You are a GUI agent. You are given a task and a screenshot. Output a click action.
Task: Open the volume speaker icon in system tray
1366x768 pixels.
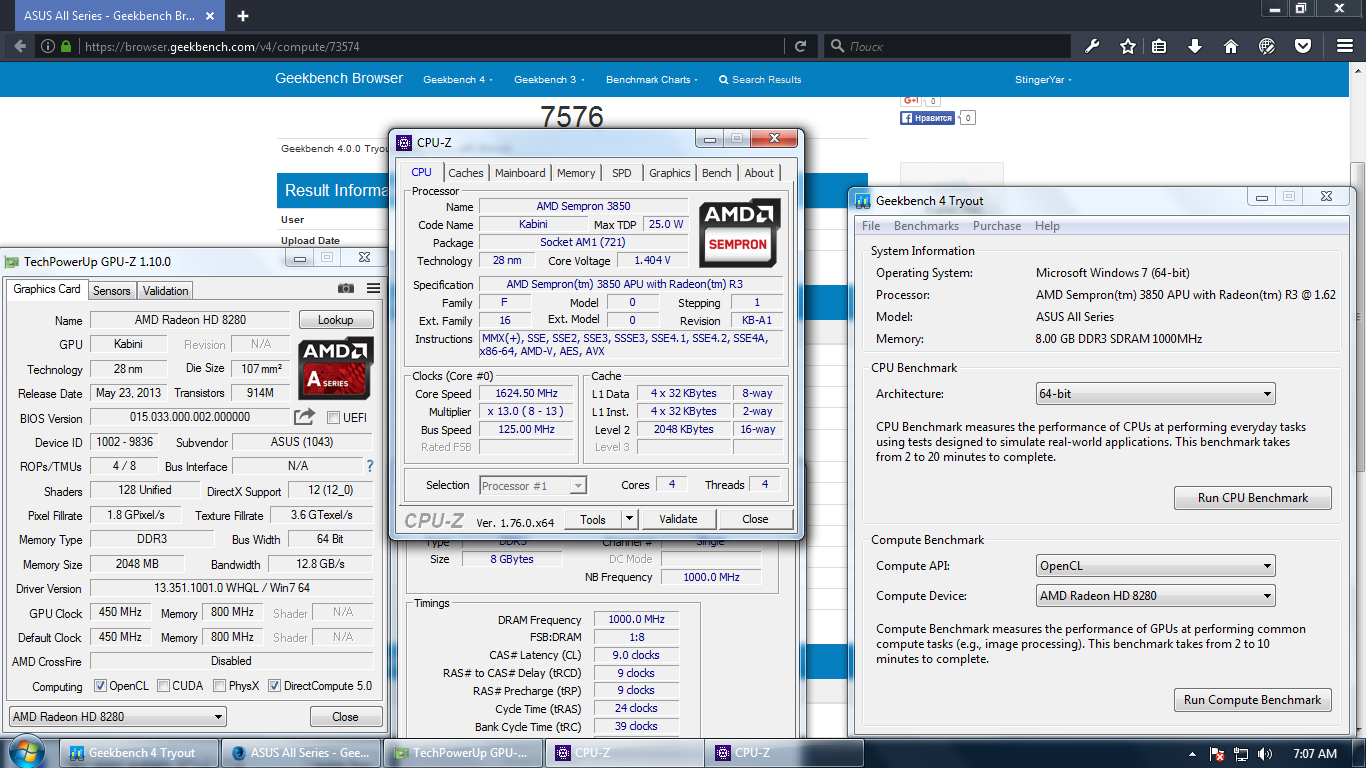click(x=1265, y=754)
